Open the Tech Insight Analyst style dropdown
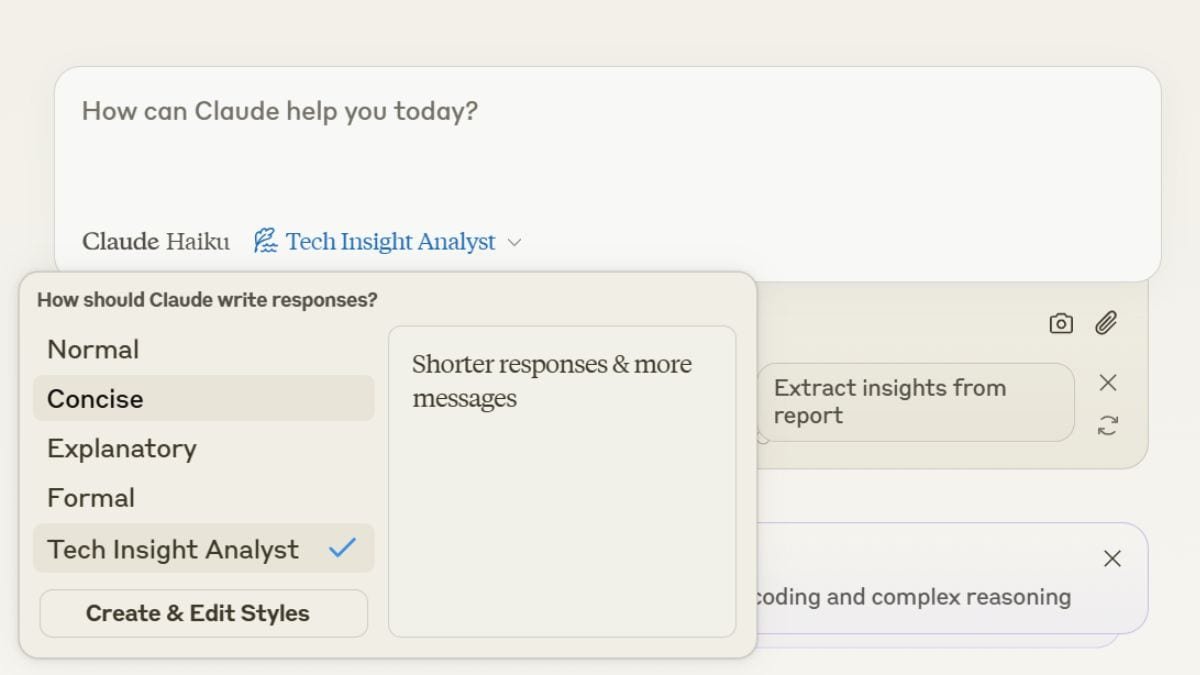This screenshot has height=675, width=1200. 387,241
